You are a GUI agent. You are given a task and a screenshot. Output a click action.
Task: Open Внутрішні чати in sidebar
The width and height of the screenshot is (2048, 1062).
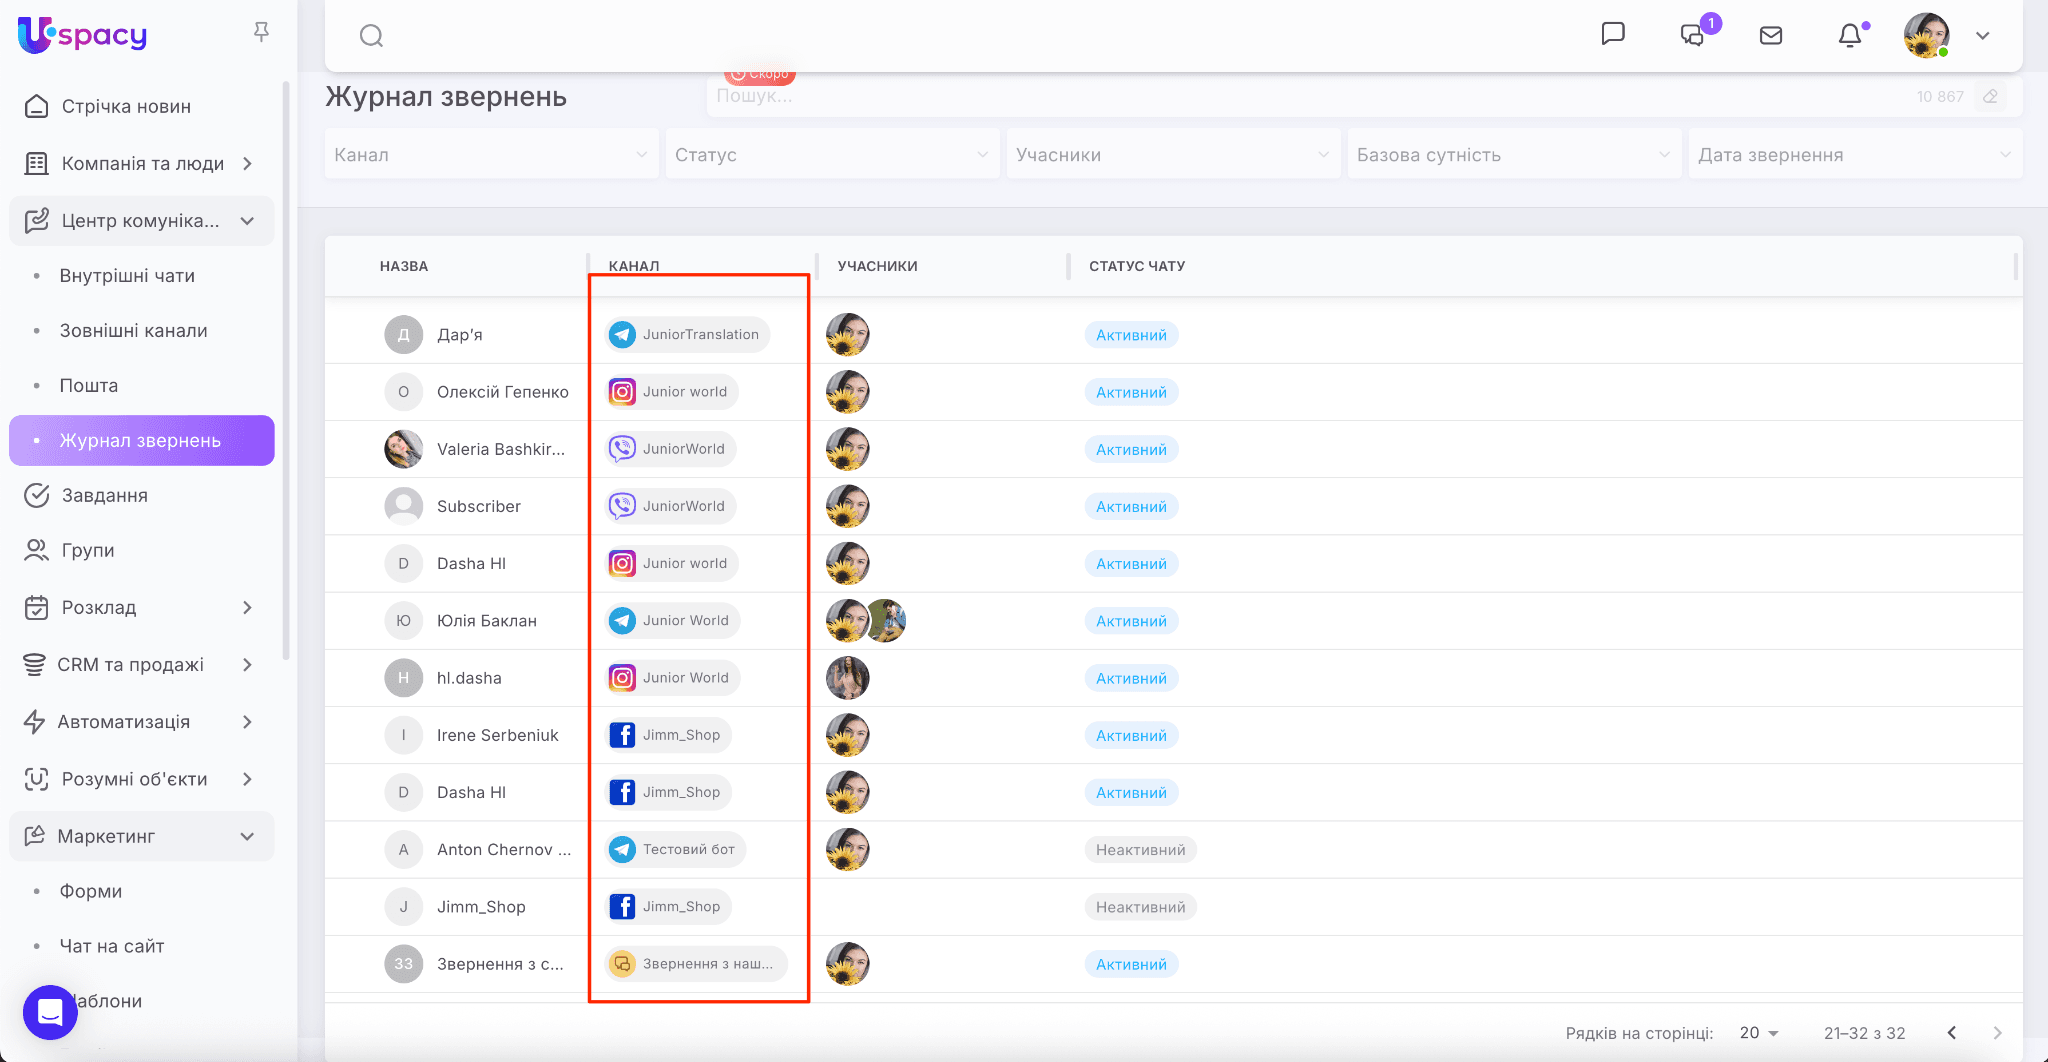pyautogui.click(x=127, y=276)
